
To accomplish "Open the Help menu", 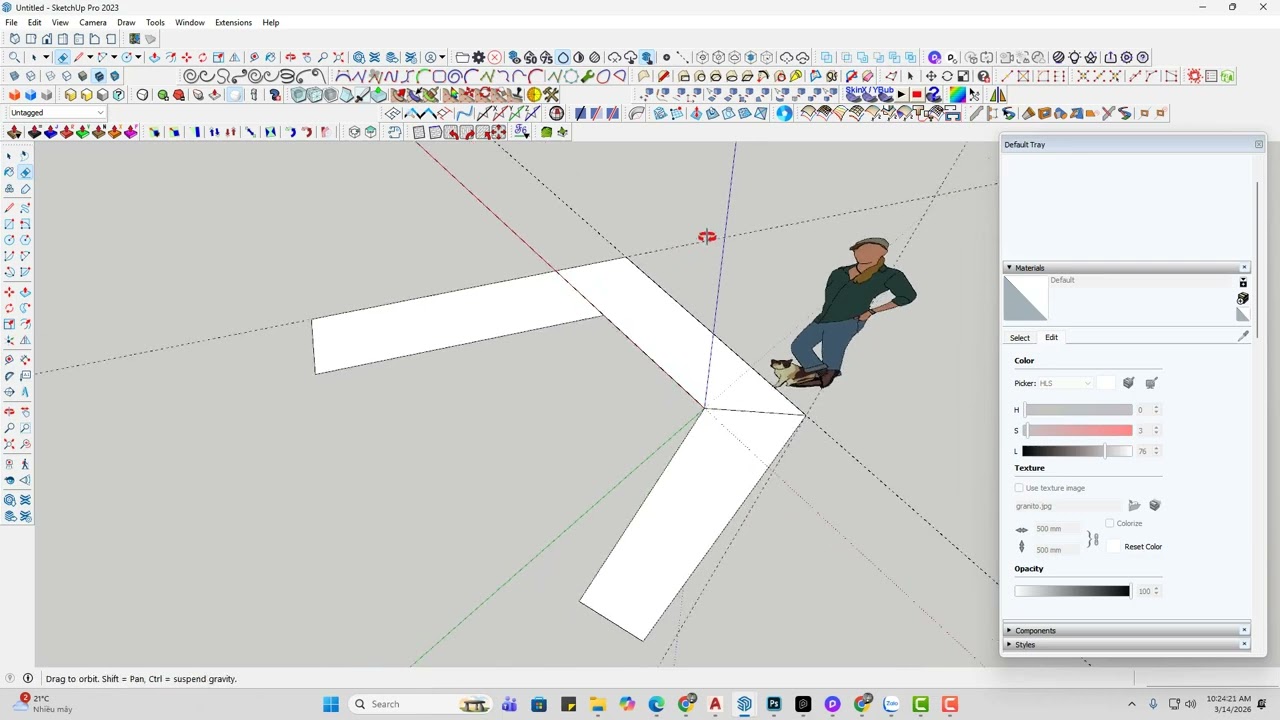I will click(x=271, y=22).
